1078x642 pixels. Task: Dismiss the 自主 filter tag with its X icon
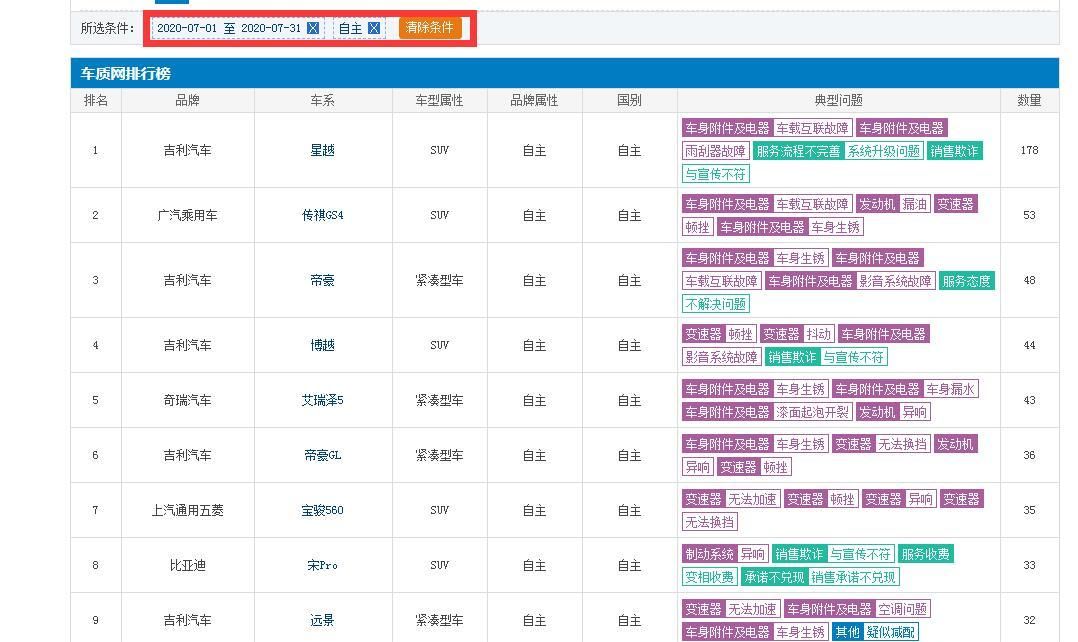coord(375,27)
